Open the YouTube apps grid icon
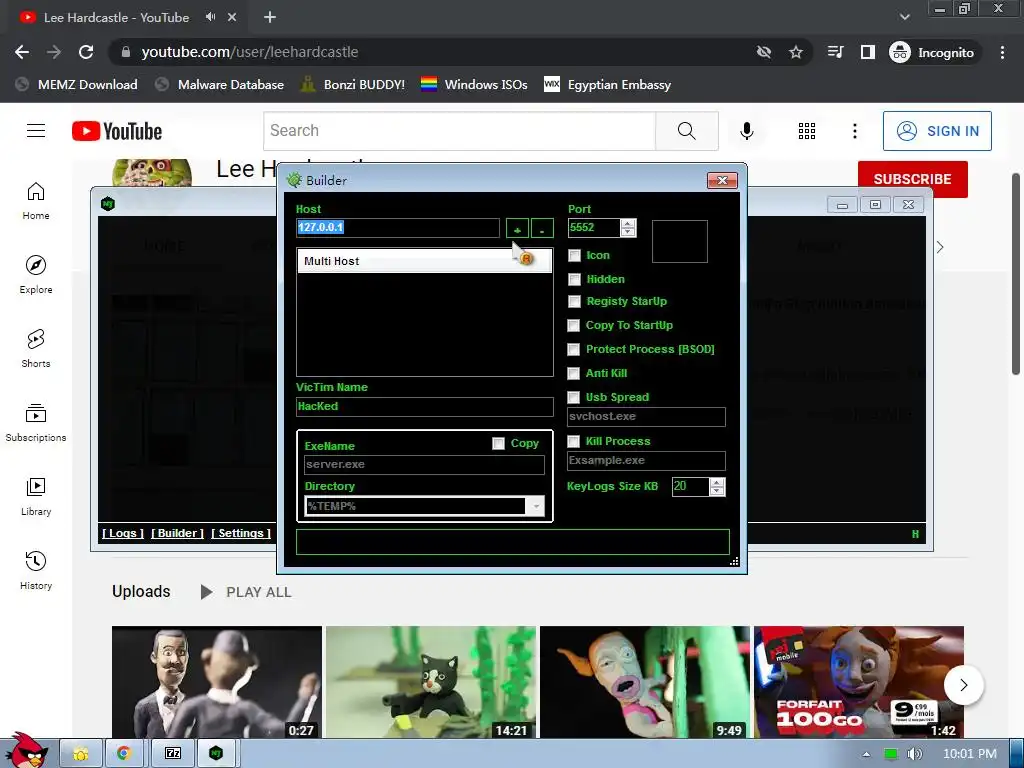Image resolution: width=1024 pixels, height=768 pixels. (807, 131)
